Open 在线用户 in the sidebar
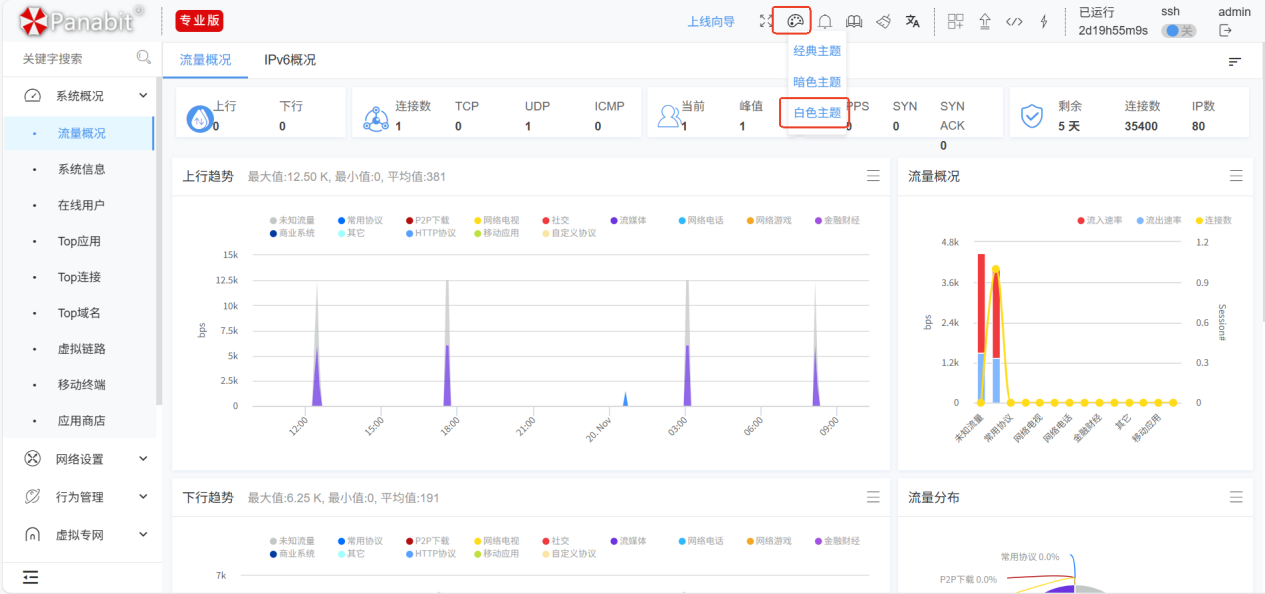Image resolution: width=1265 pixels, height=594 pixels. (81, 205)
